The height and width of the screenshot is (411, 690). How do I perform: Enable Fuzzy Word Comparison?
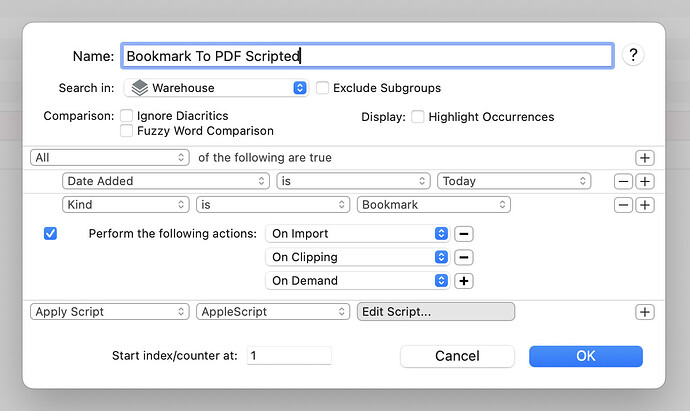(127, 131)
